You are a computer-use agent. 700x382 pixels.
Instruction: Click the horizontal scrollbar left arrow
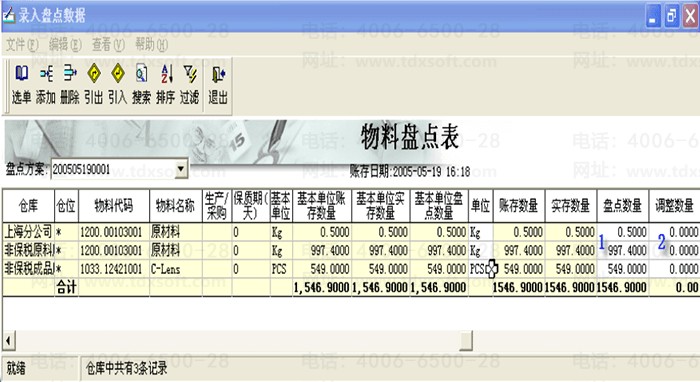coord(9,341)
